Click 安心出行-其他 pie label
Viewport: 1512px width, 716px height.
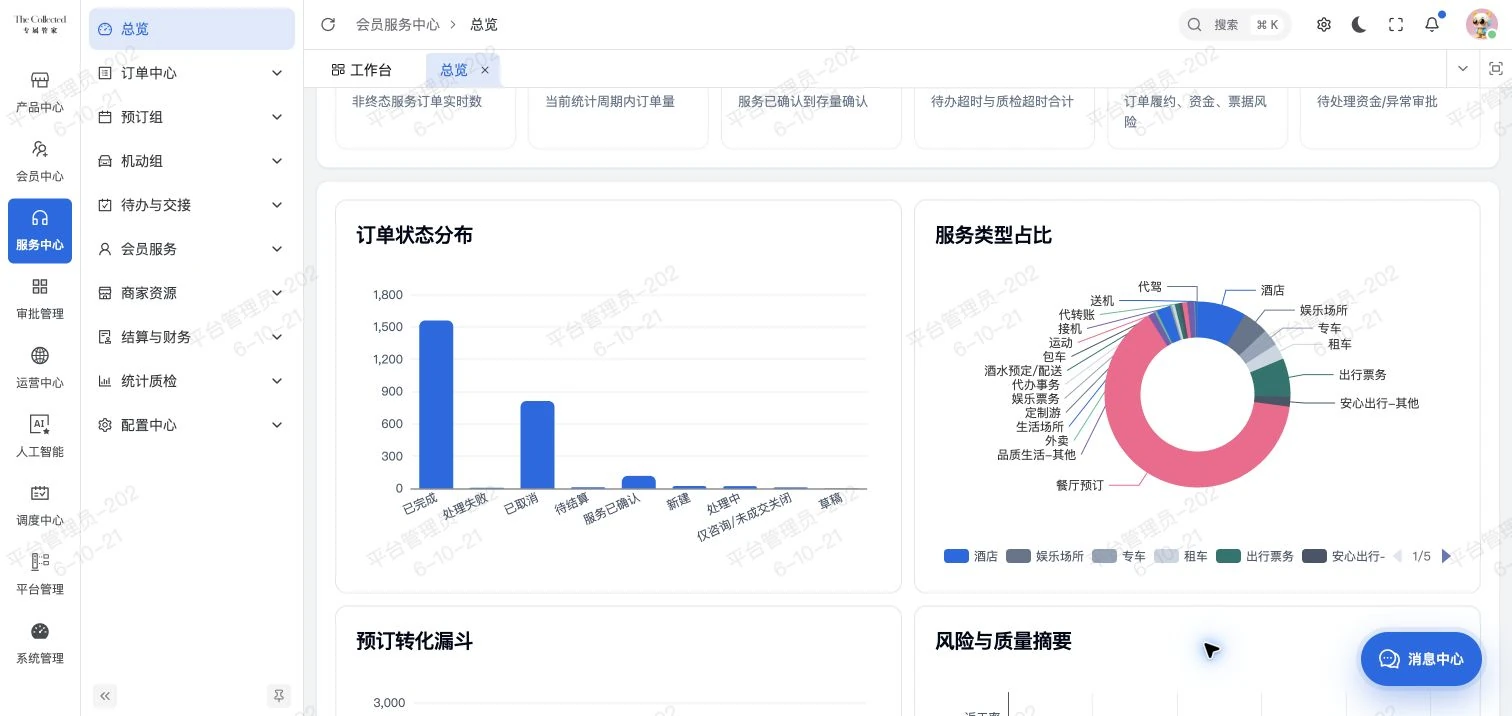(1379, 403)
